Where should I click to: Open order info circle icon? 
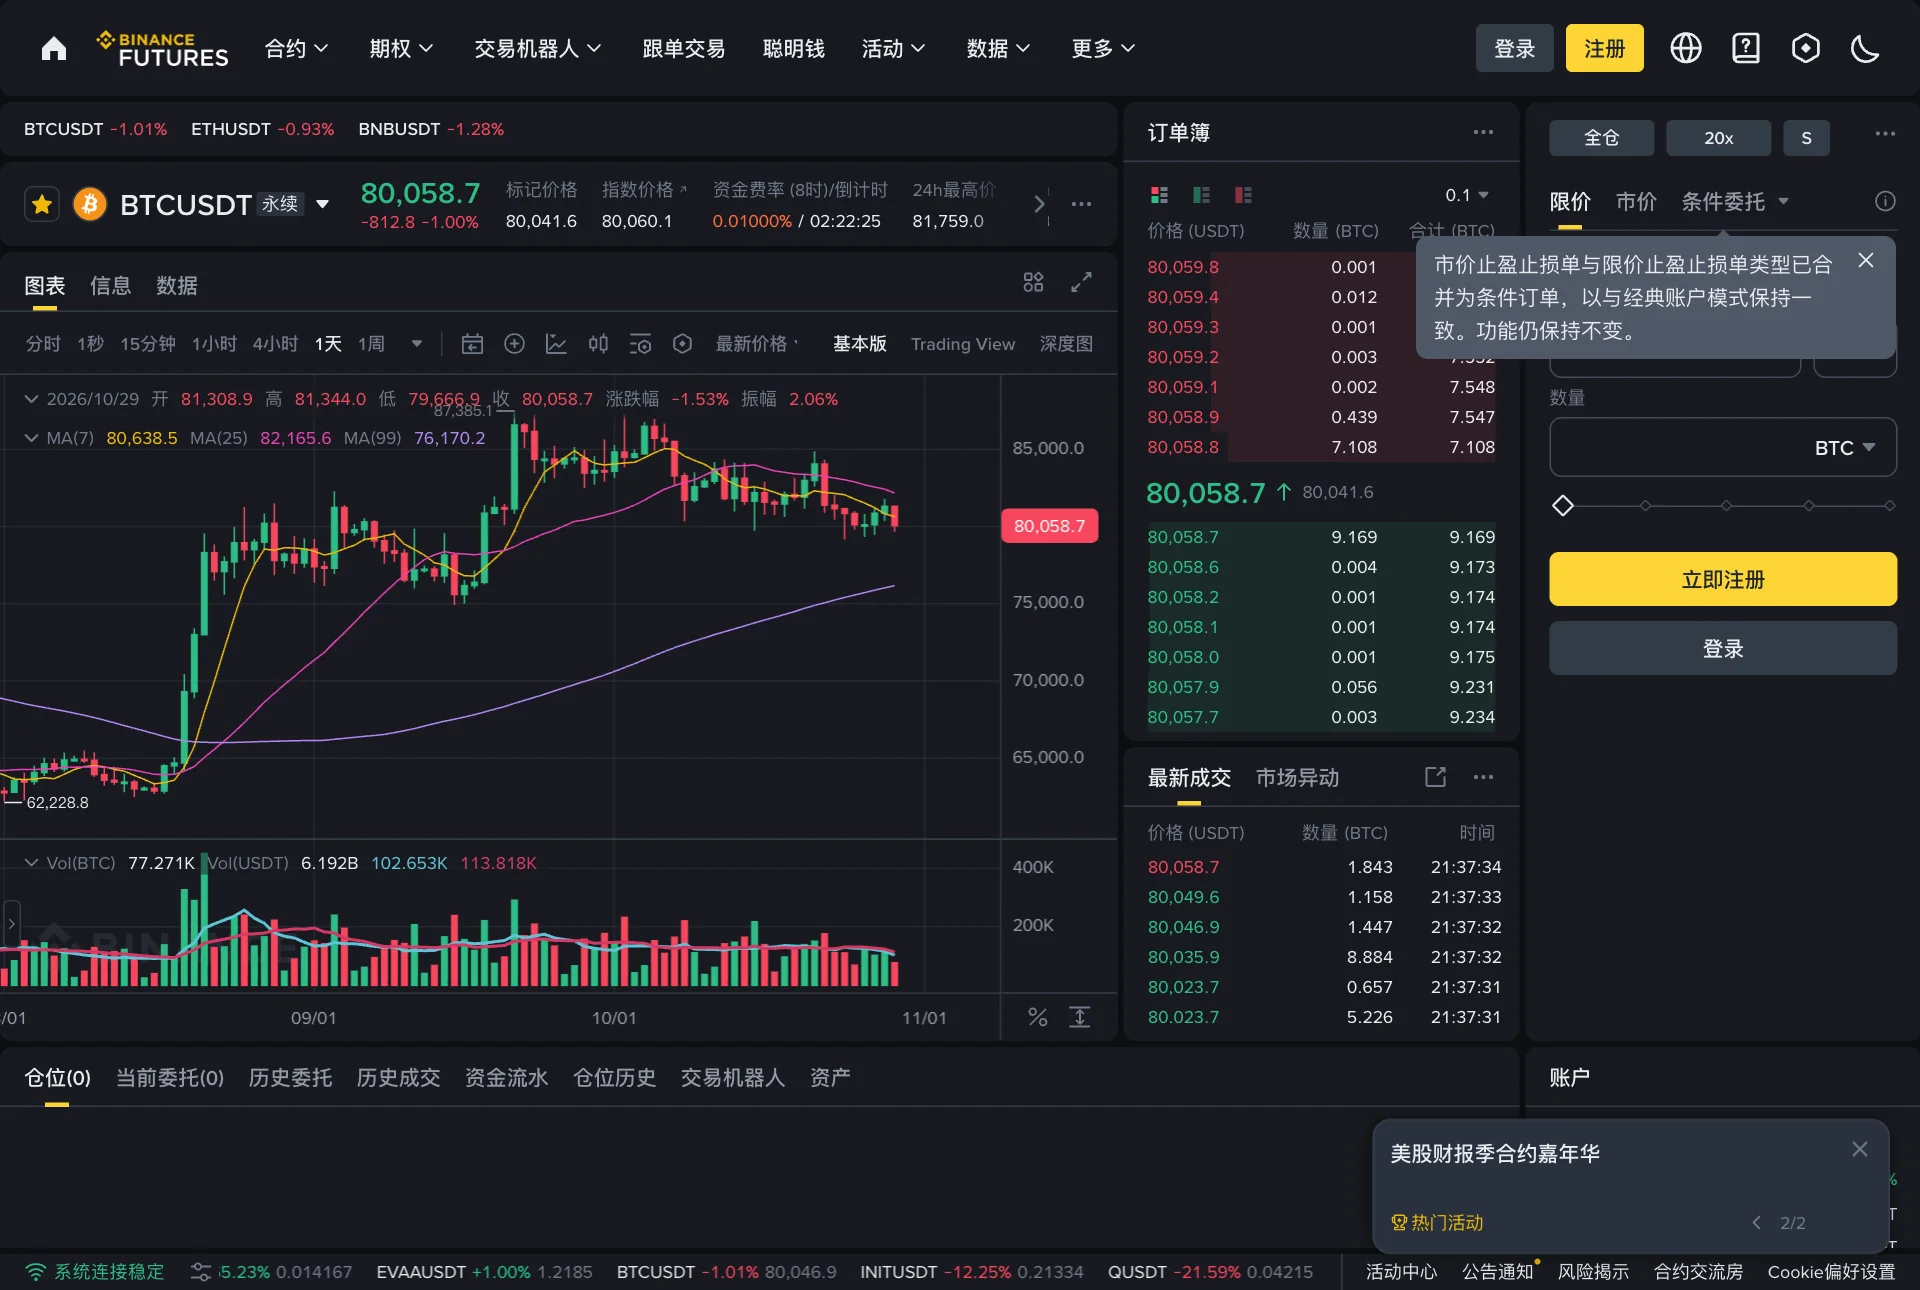1885,202
